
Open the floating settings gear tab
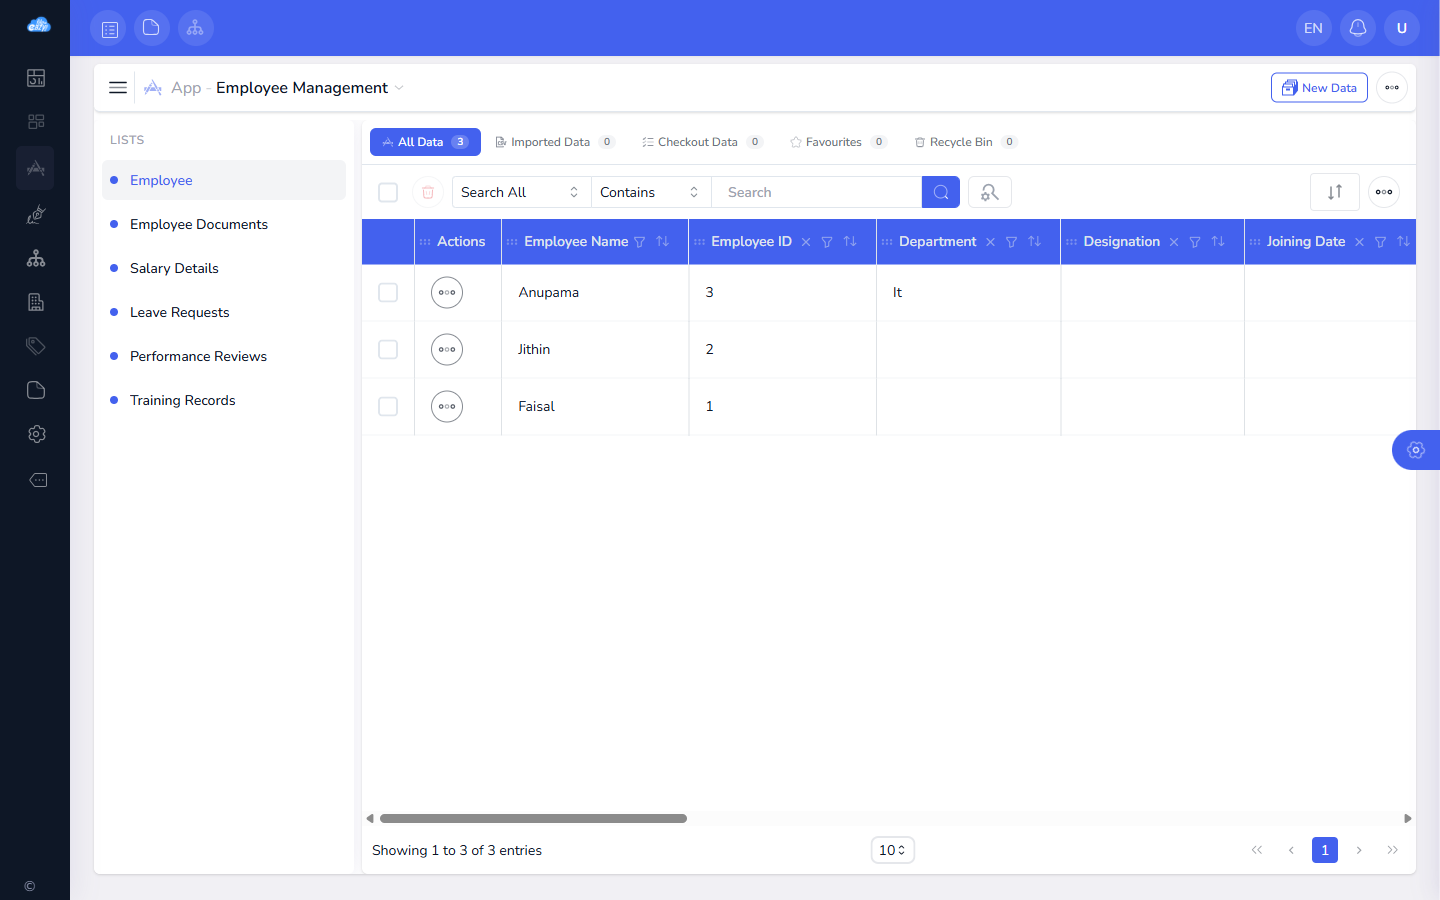point(1416,450)
